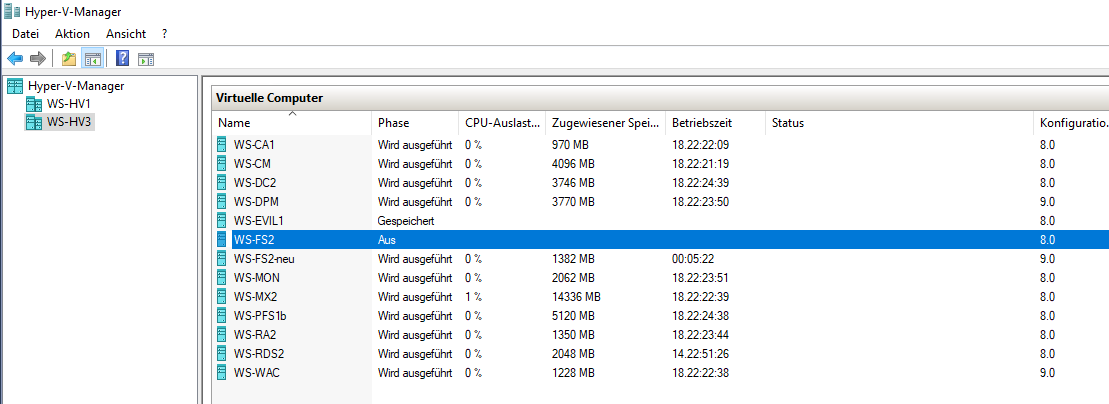Click the VM icon beside WS-MX2
This screenshot has width=1109, height=404.
(222, 296)
